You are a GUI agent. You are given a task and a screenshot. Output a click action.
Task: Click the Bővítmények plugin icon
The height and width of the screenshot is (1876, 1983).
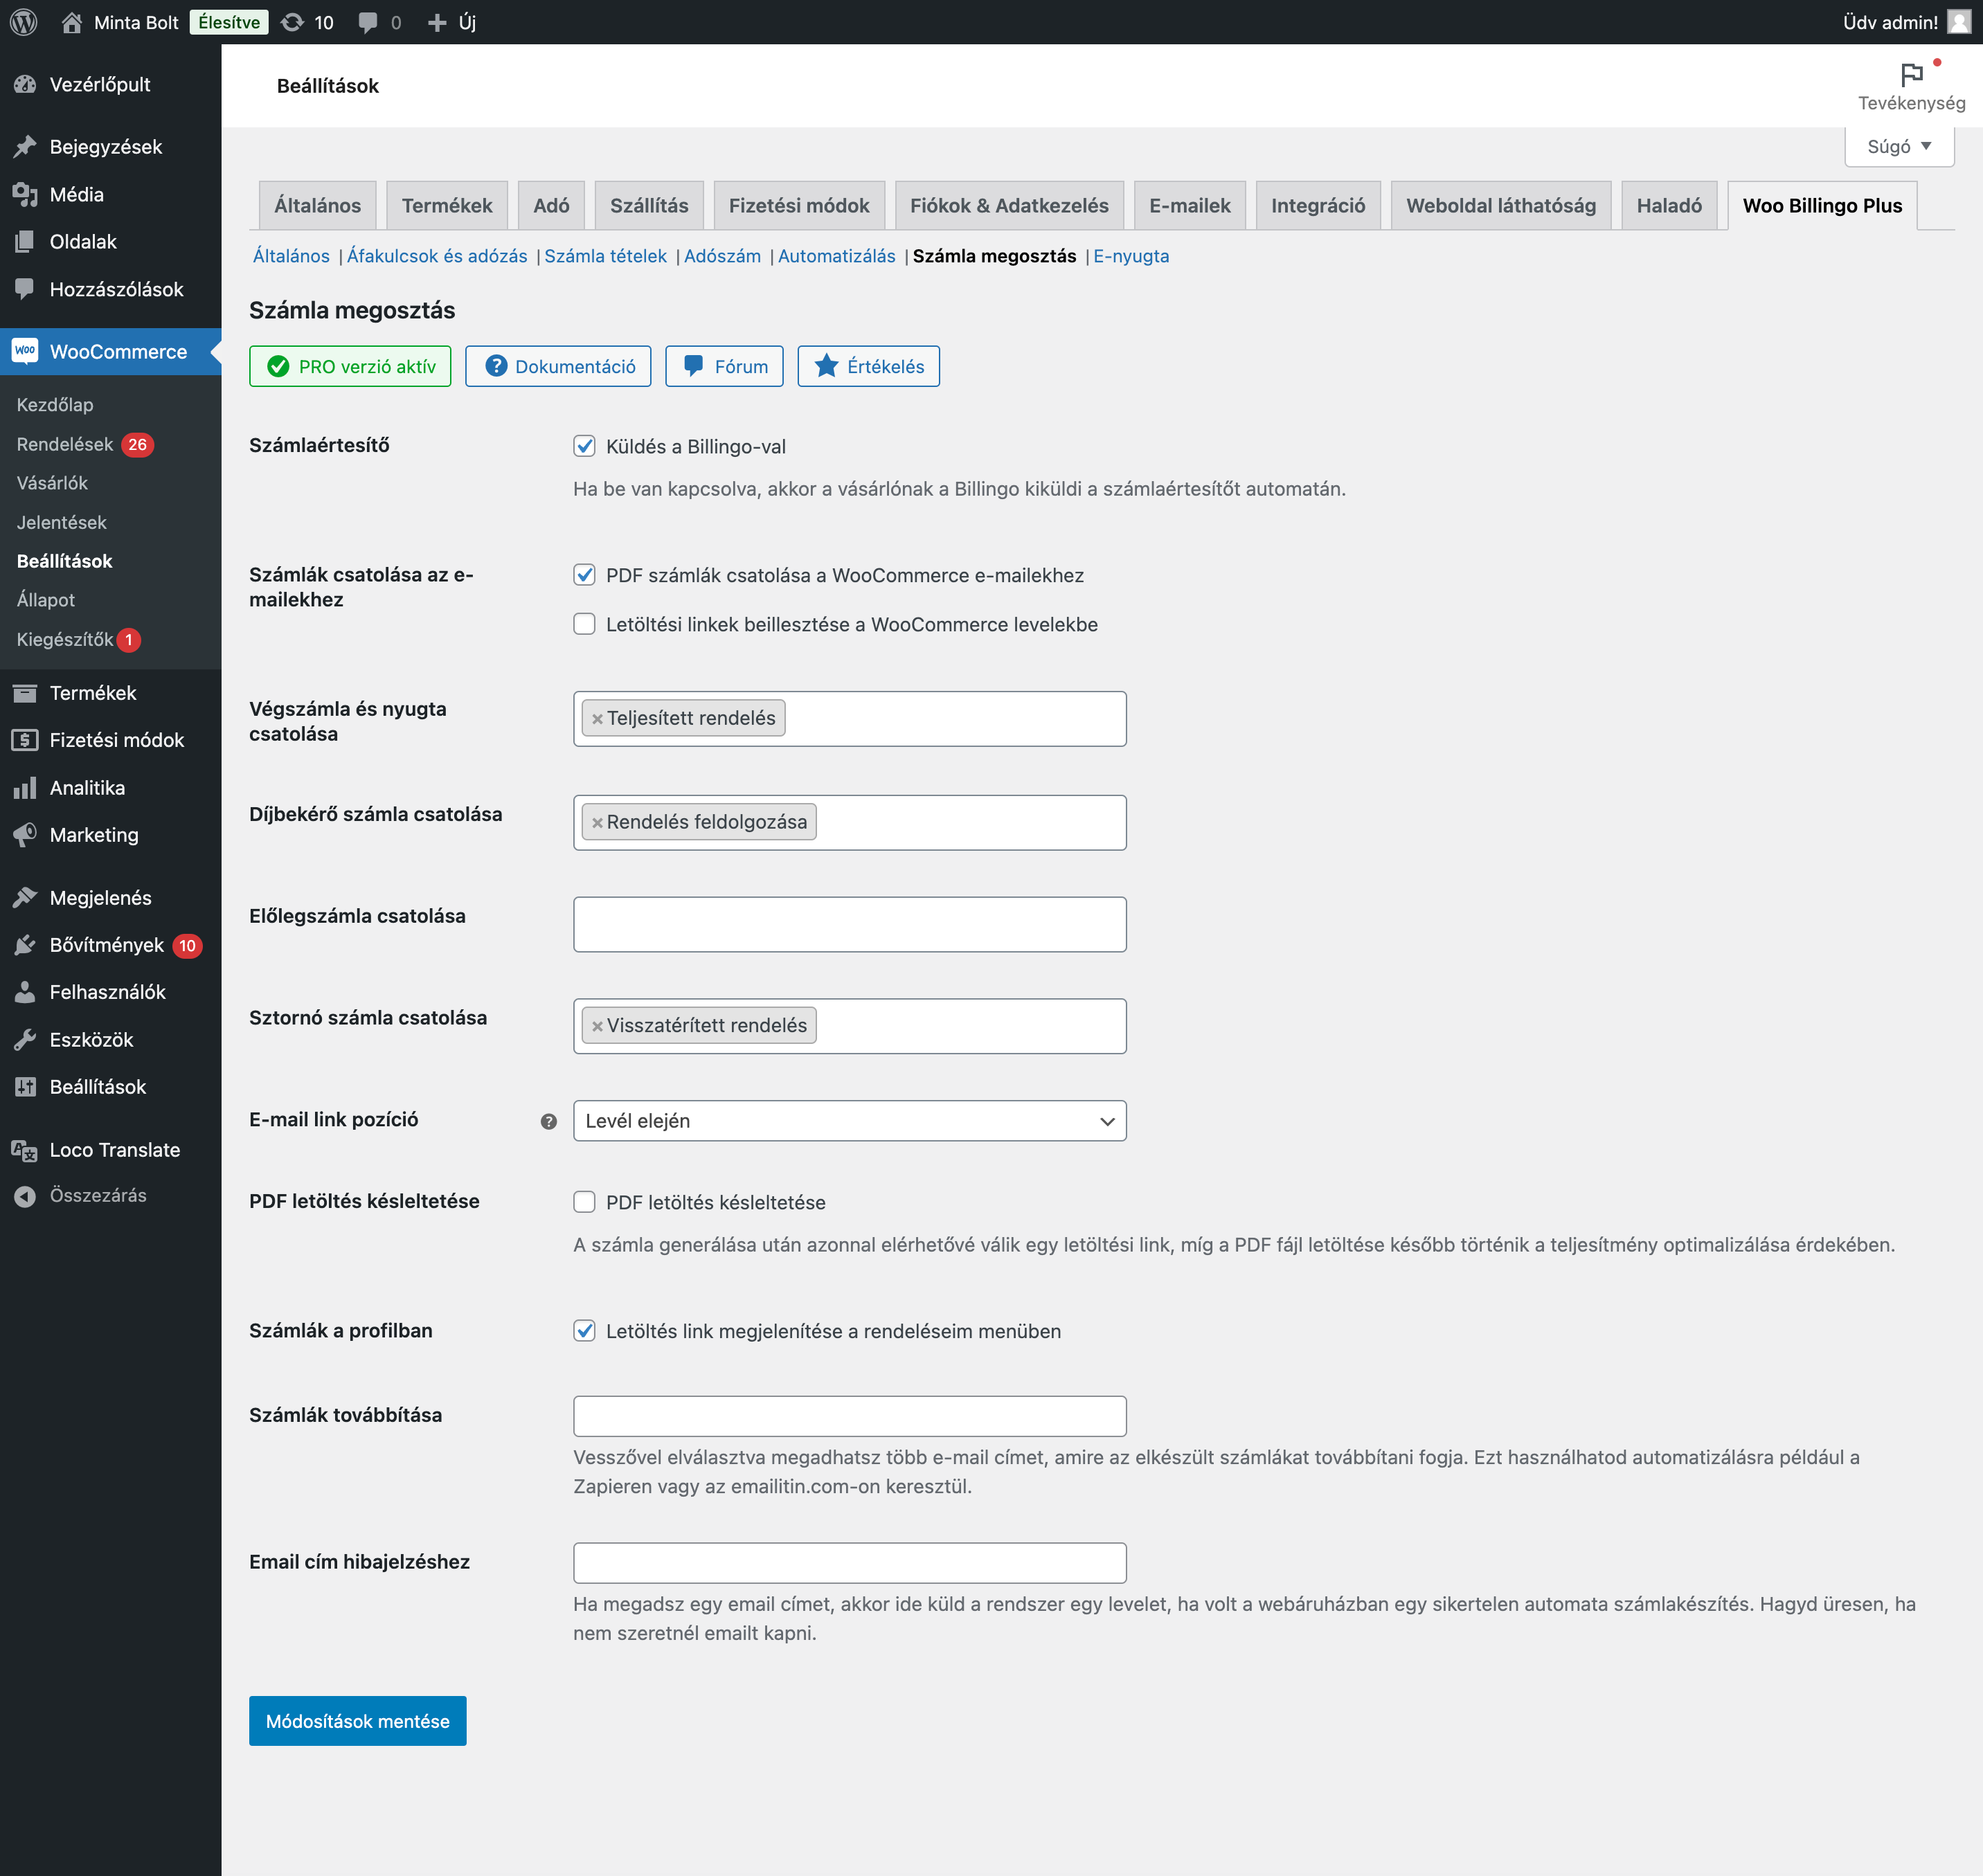(25, 945)
